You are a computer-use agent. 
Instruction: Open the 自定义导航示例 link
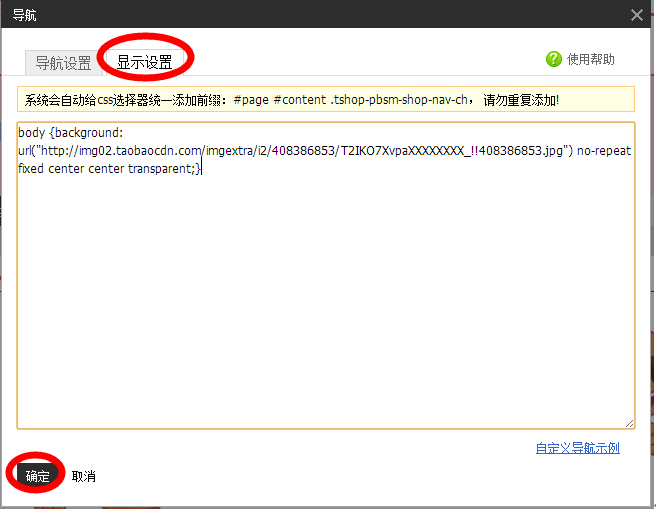[x=577, y=448]
